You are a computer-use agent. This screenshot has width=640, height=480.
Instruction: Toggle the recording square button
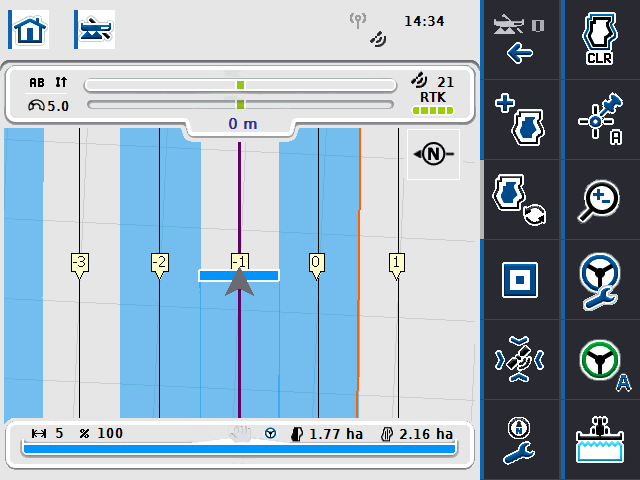(520, 279)
